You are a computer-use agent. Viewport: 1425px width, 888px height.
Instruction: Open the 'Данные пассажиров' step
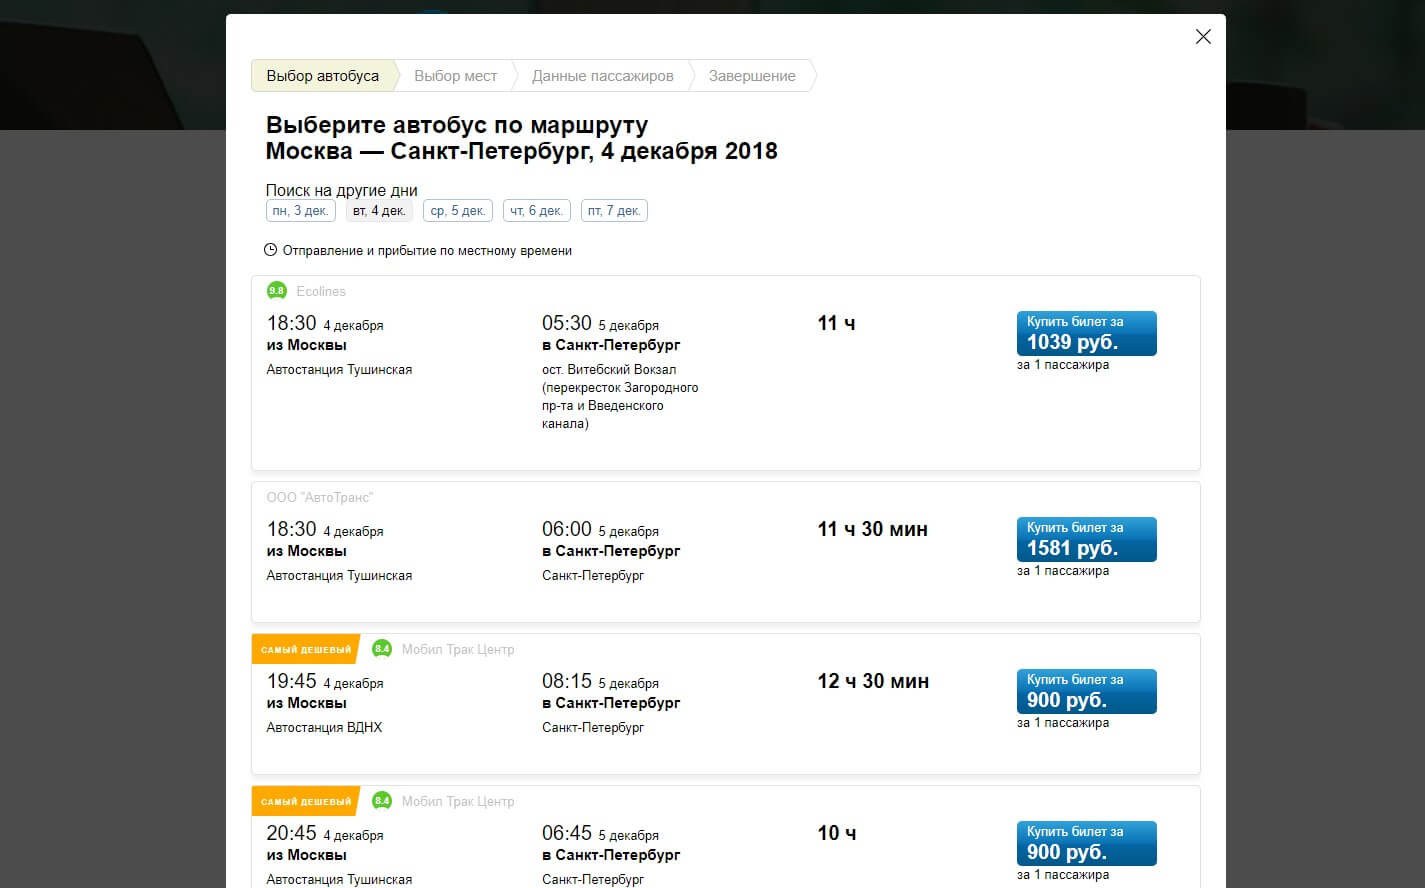coord(602,76)
